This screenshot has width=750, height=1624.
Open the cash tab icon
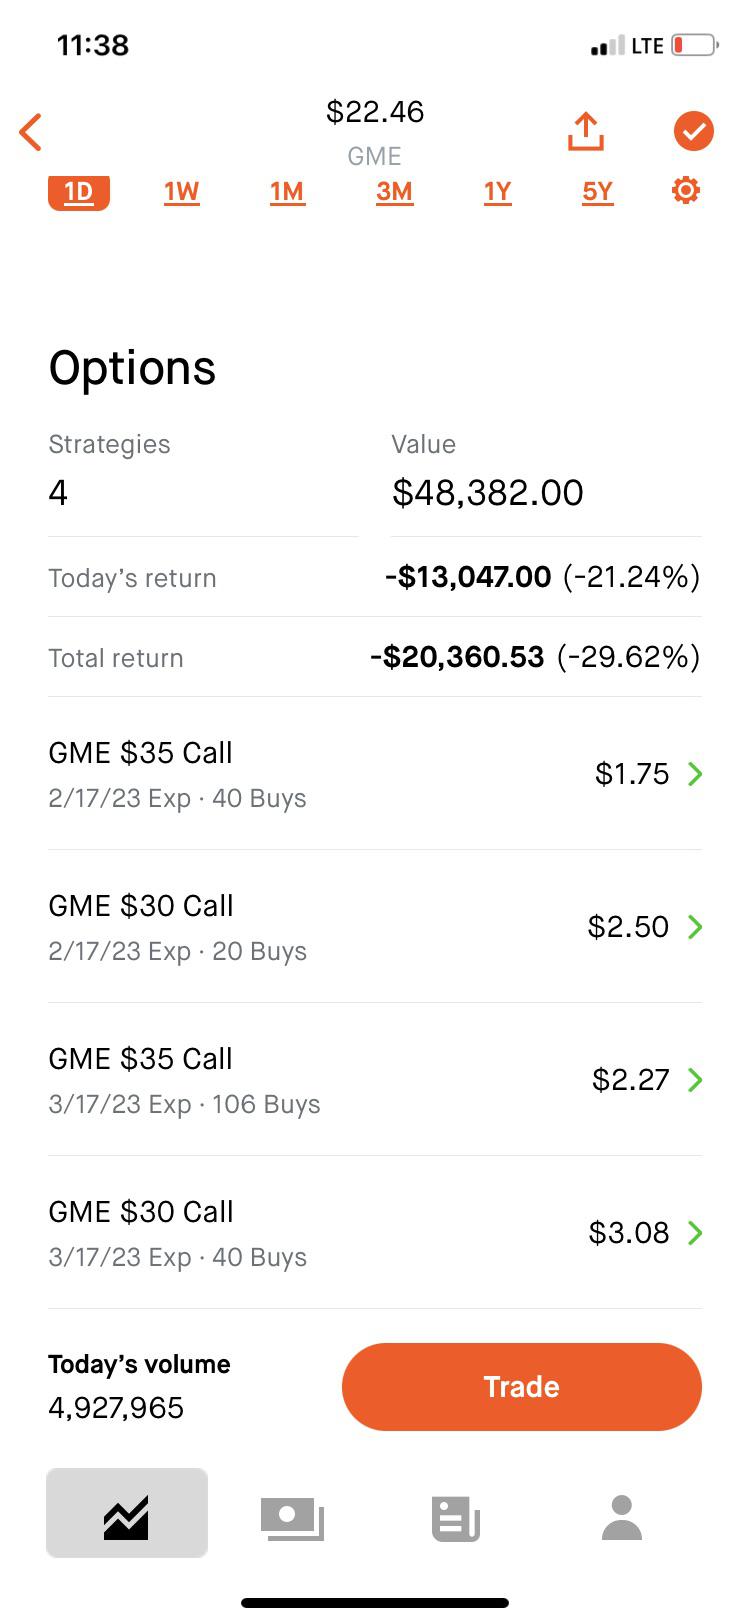click(x=292, y=1518)
